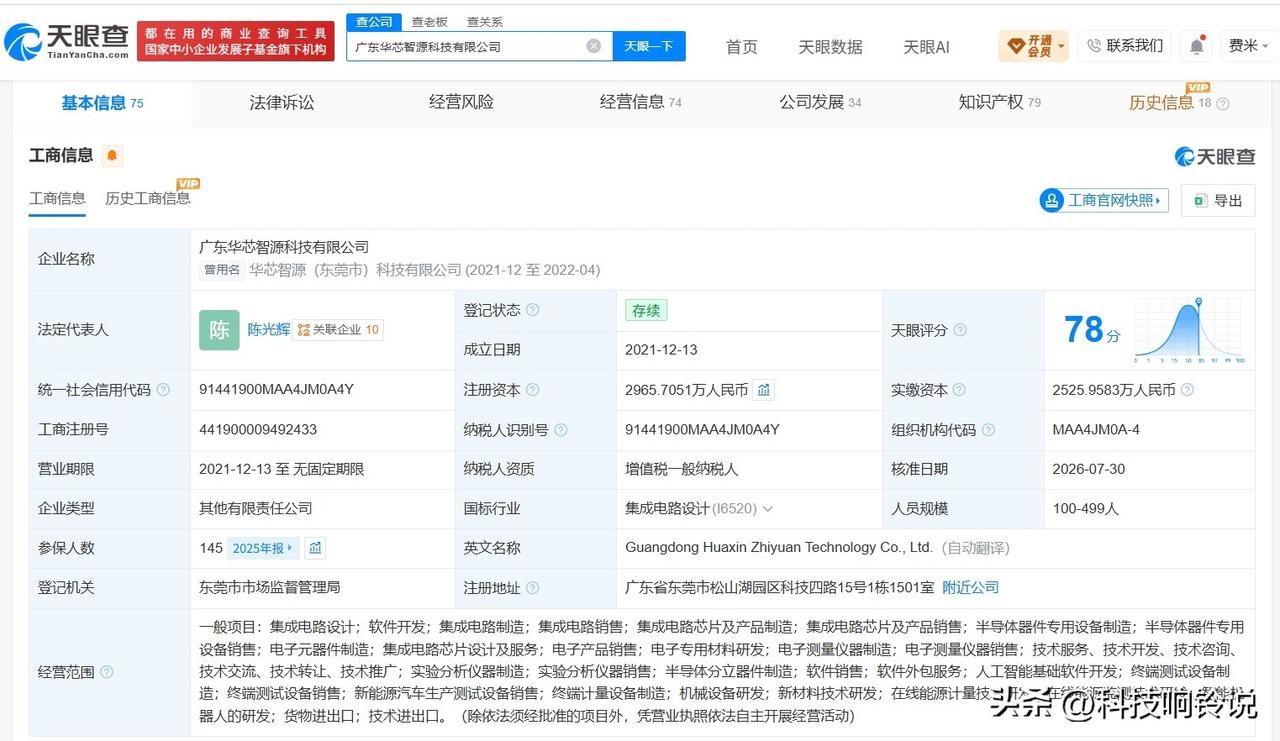Switch to the 查老板 search tab
The width and height of the screenshot is (1280, 741).
(430, 21)
